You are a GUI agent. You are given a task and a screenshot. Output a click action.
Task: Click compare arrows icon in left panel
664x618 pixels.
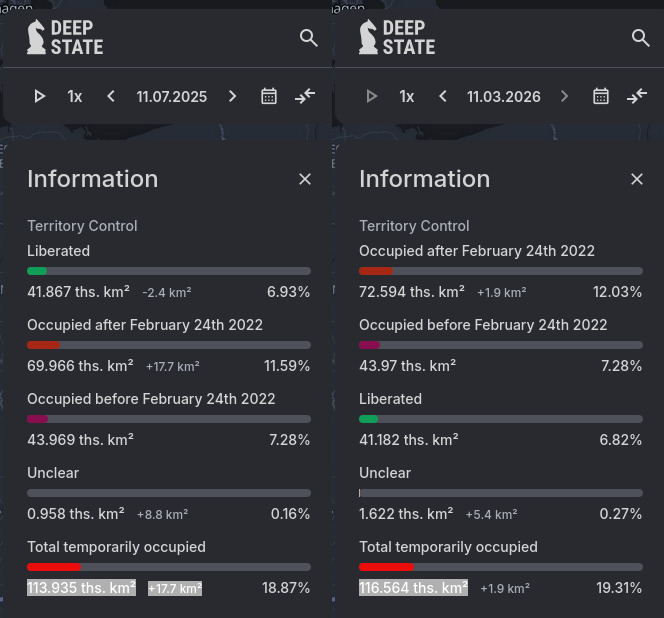pyautogui.click(x=305, y=96)
